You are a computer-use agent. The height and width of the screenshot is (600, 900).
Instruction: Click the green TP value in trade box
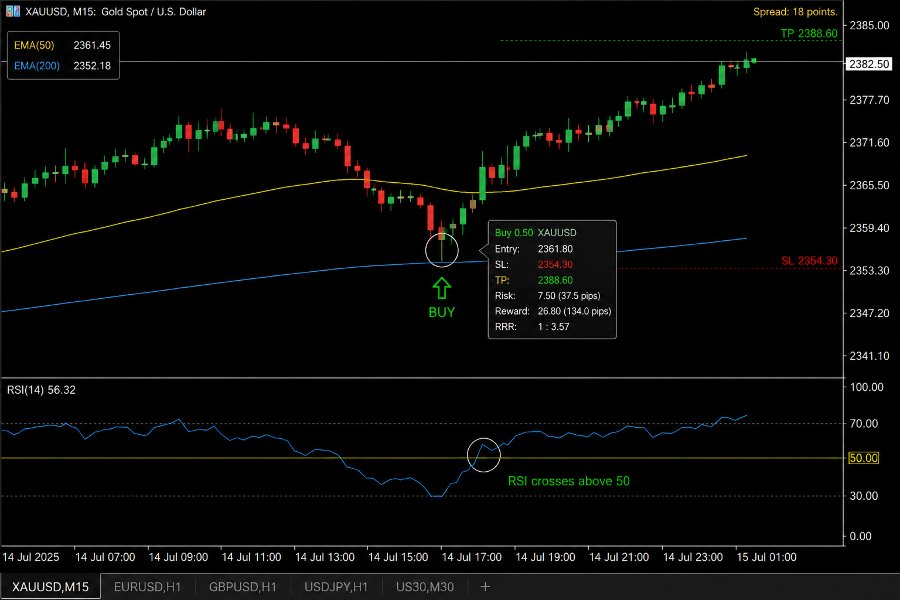click(555, 280)
